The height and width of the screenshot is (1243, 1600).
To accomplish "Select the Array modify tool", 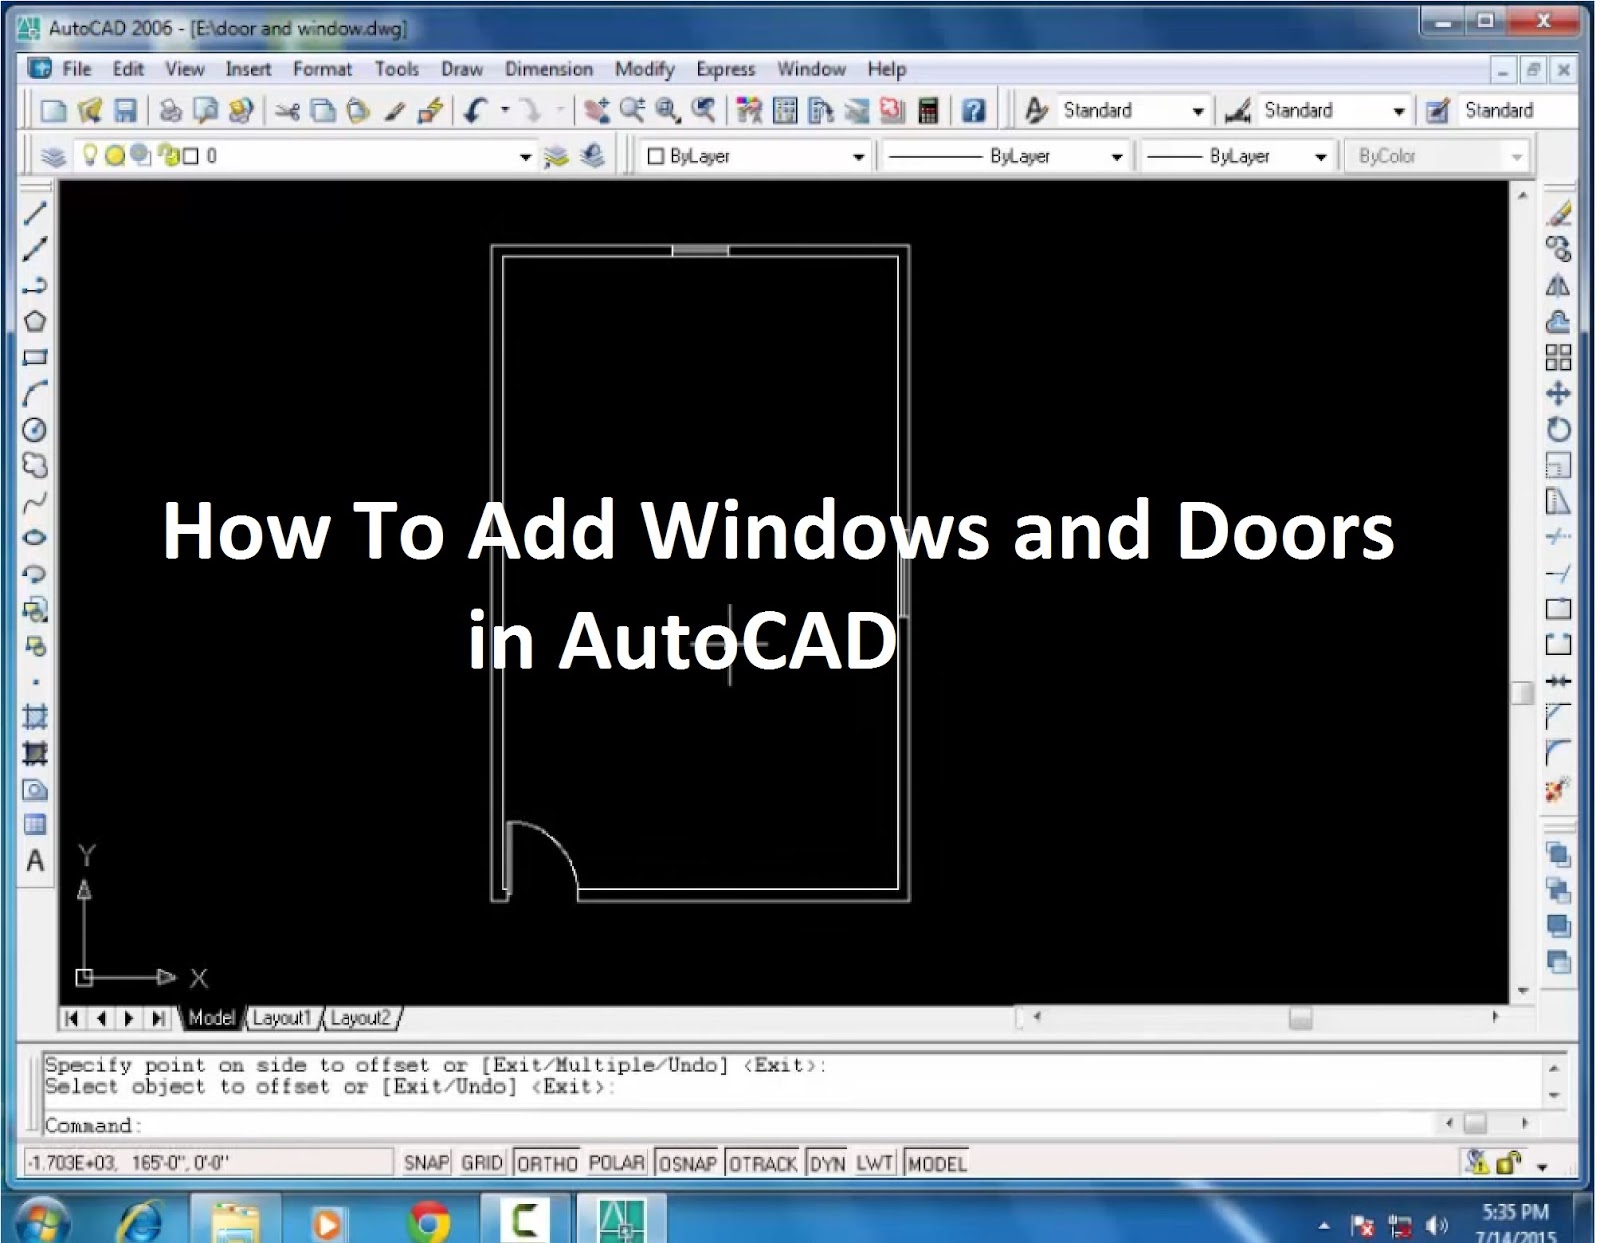I will click(x=1558, y=357).
